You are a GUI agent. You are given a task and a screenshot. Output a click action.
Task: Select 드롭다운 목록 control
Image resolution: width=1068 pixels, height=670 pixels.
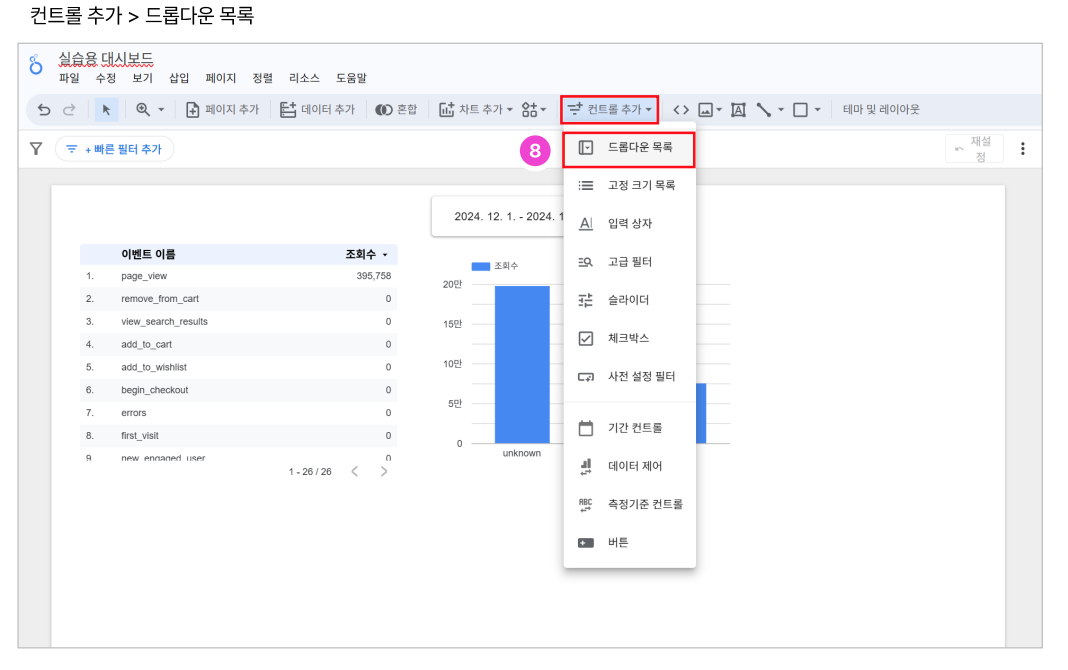(629, 148)
